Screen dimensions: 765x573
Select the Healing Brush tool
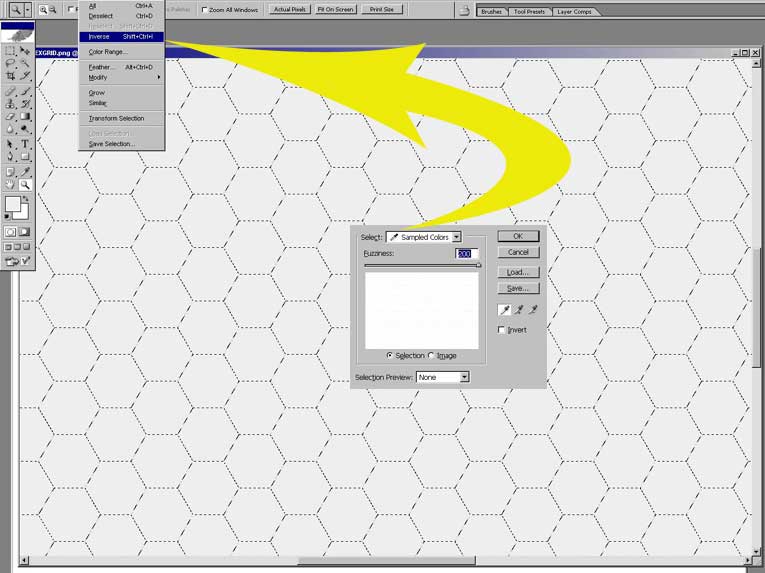[x=10, y=91]
